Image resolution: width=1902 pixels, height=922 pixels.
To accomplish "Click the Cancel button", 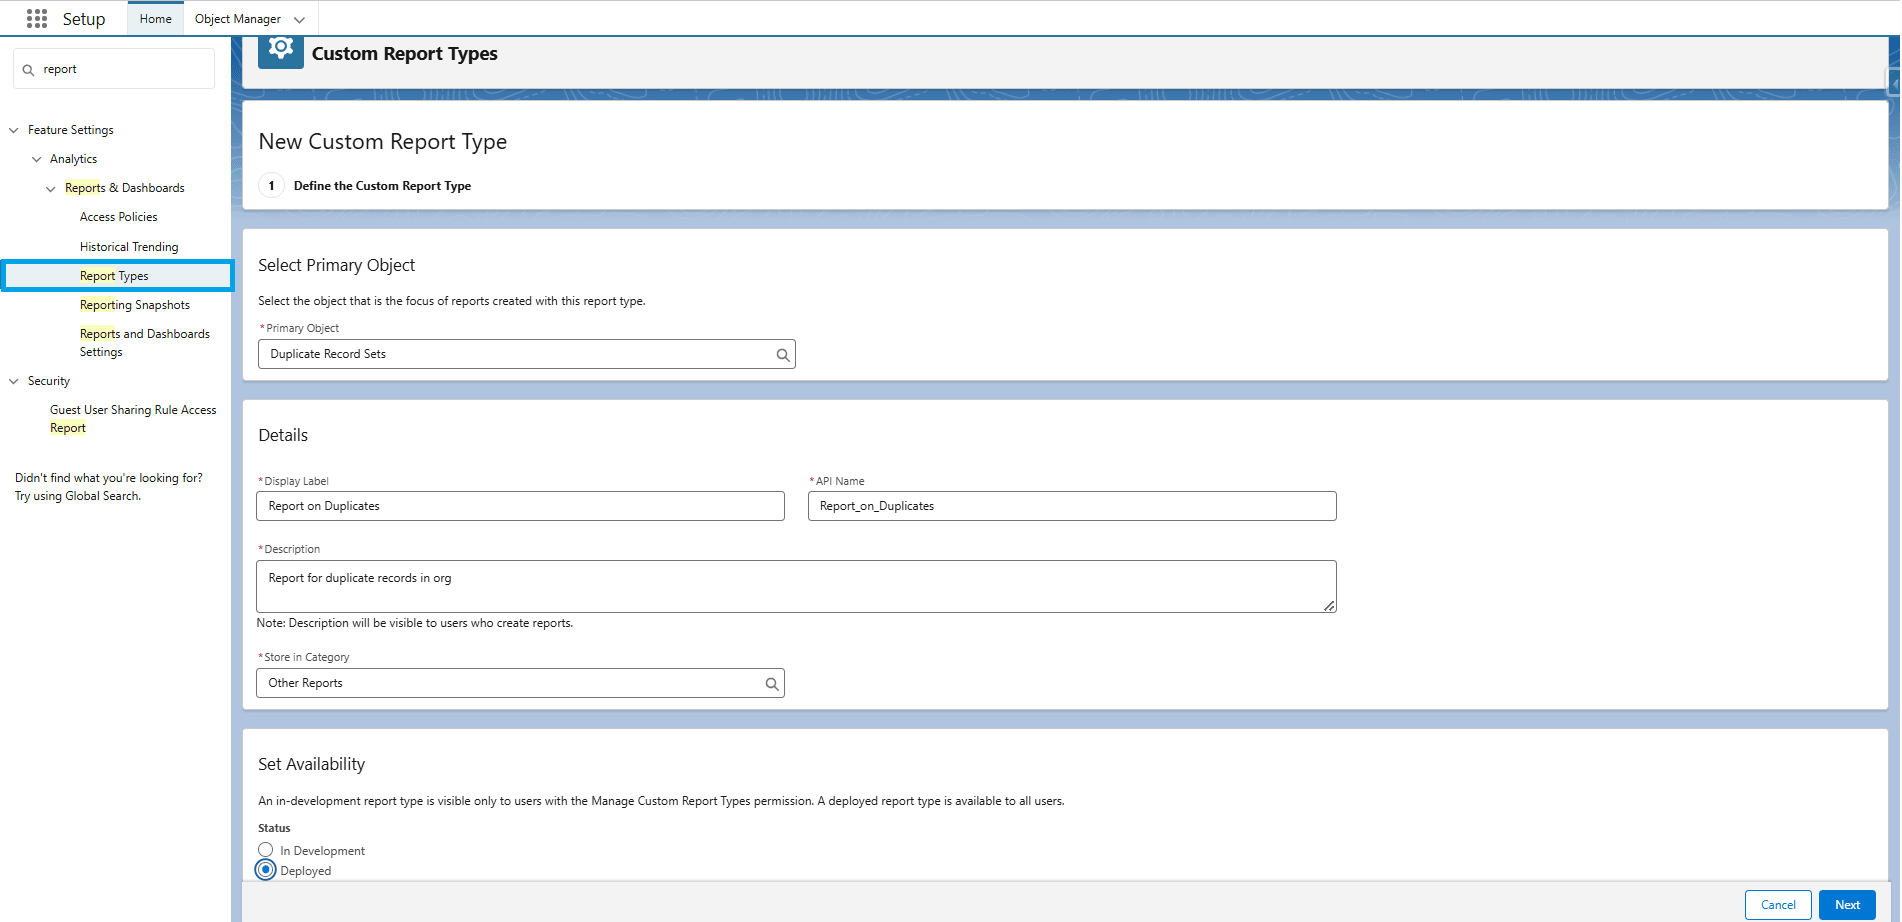I will pyautogui.click(x=1777, y=905).
